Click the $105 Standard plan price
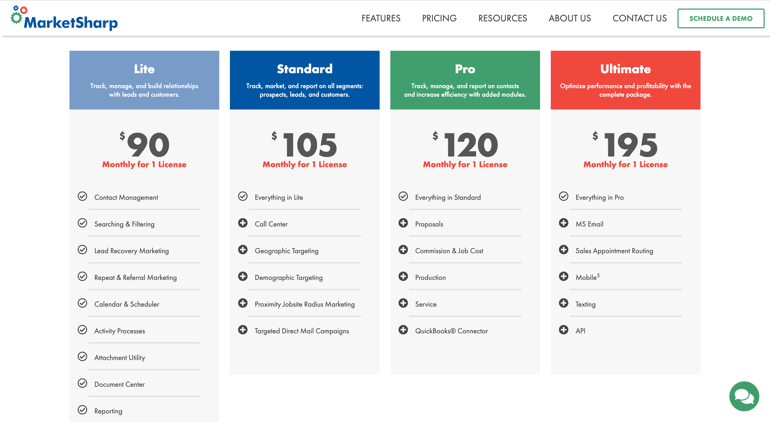Screen dimensions: 770x422 coord(305,145)
